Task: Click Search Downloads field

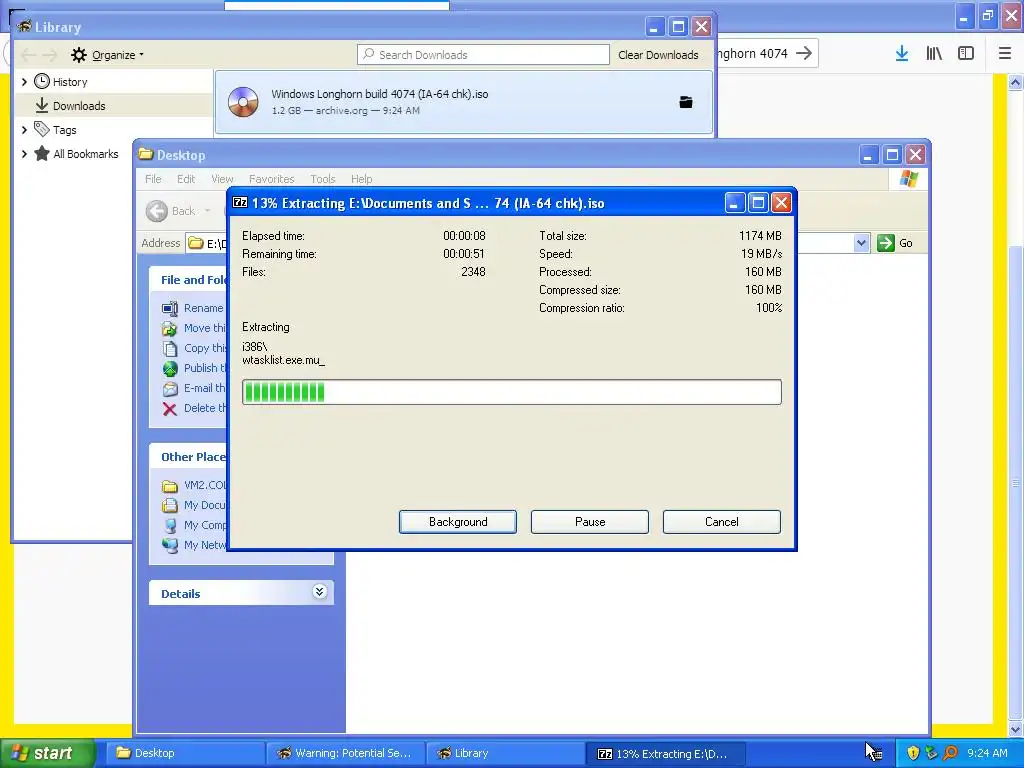Action: (x=483, y=55)
